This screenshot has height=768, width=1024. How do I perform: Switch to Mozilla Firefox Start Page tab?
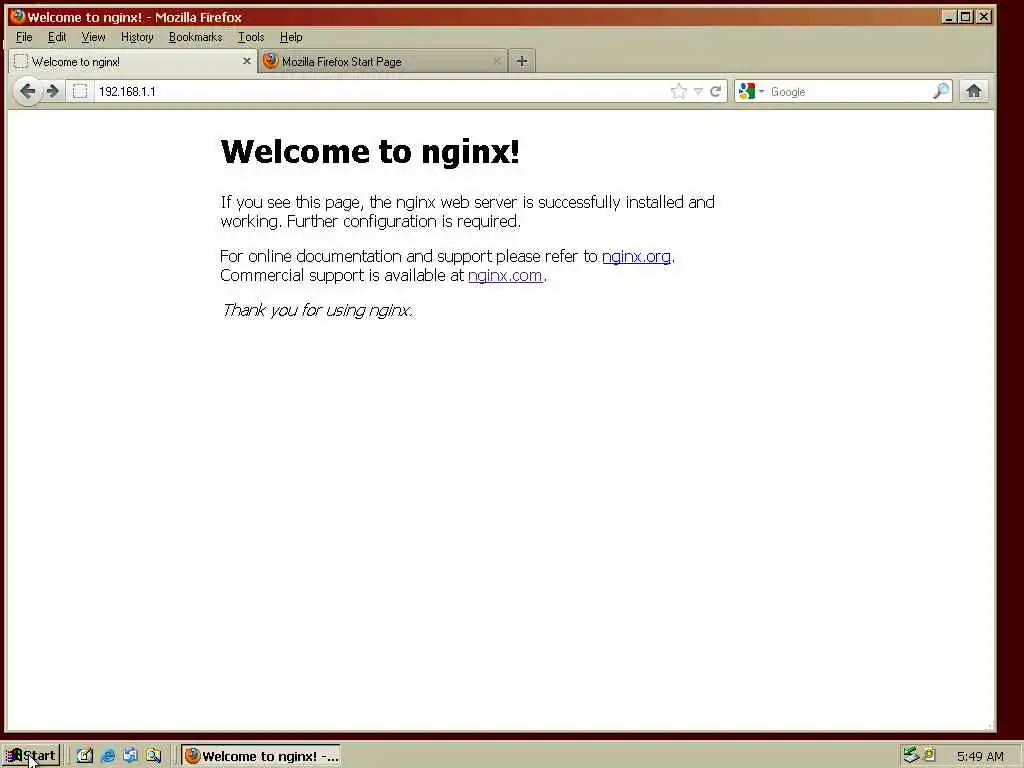pos(382,61)
